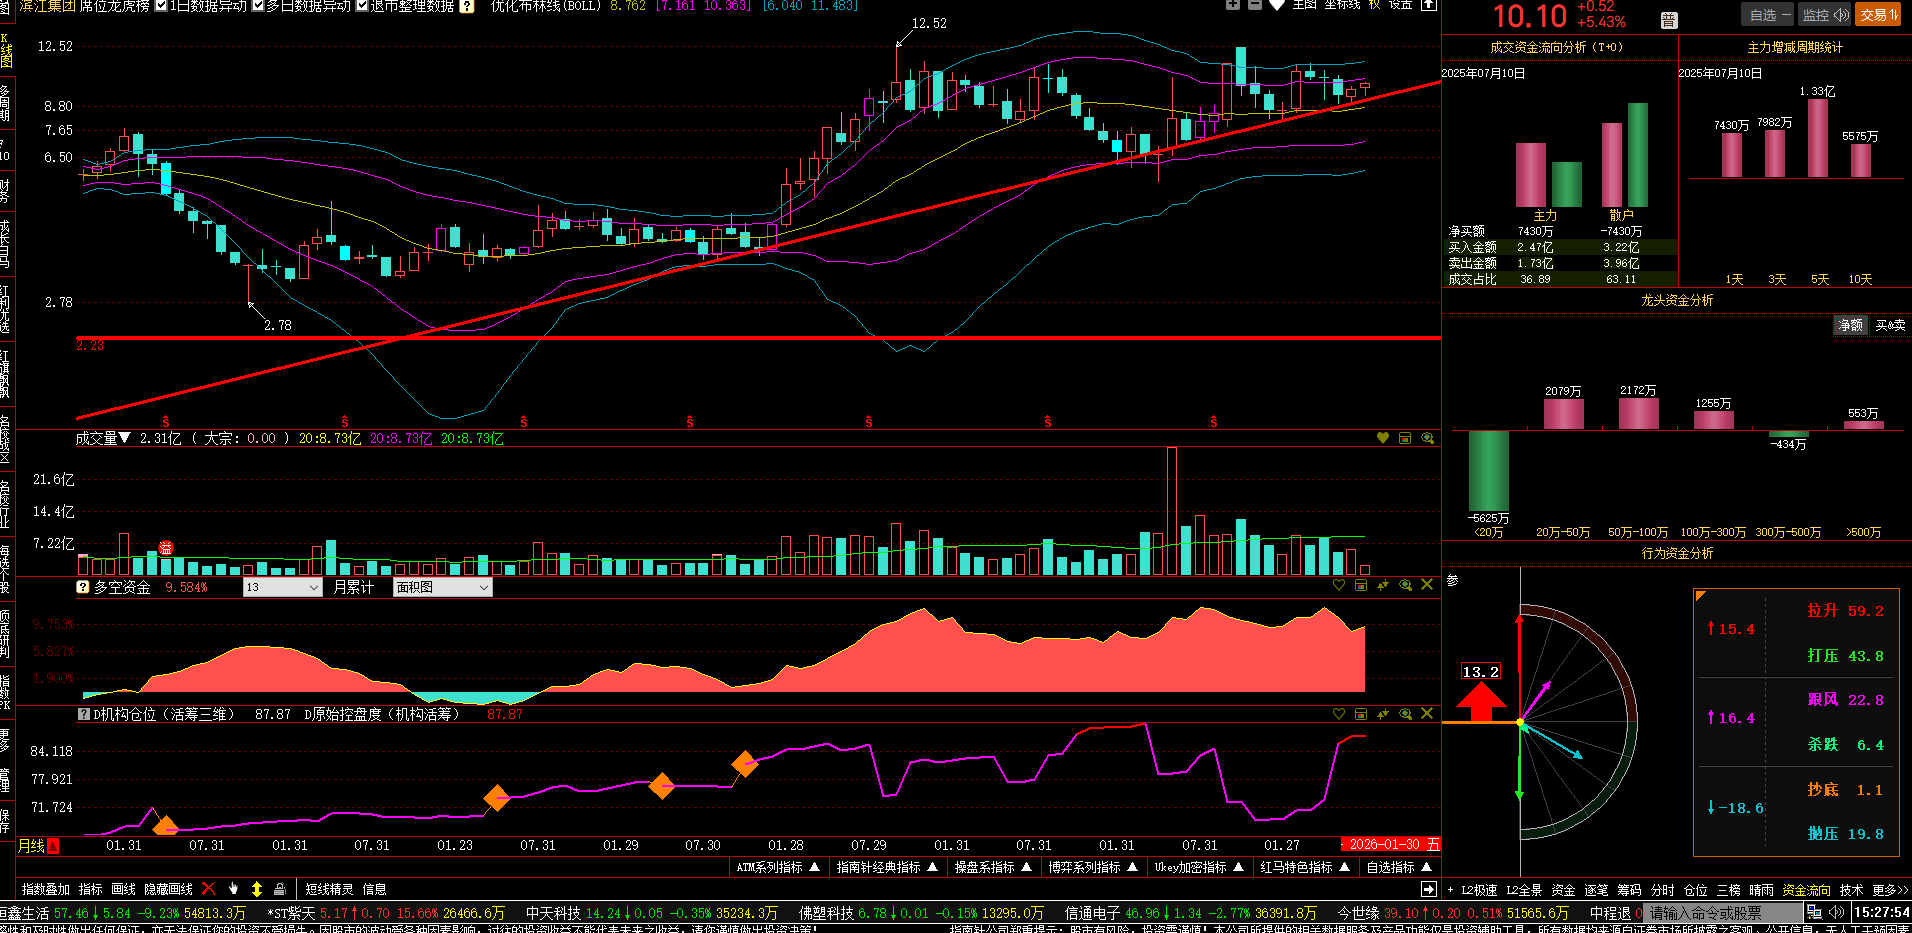Open the period dropdown showing 13
Image resolution: width=1912 pixels, height=933 pixels.
282,587
